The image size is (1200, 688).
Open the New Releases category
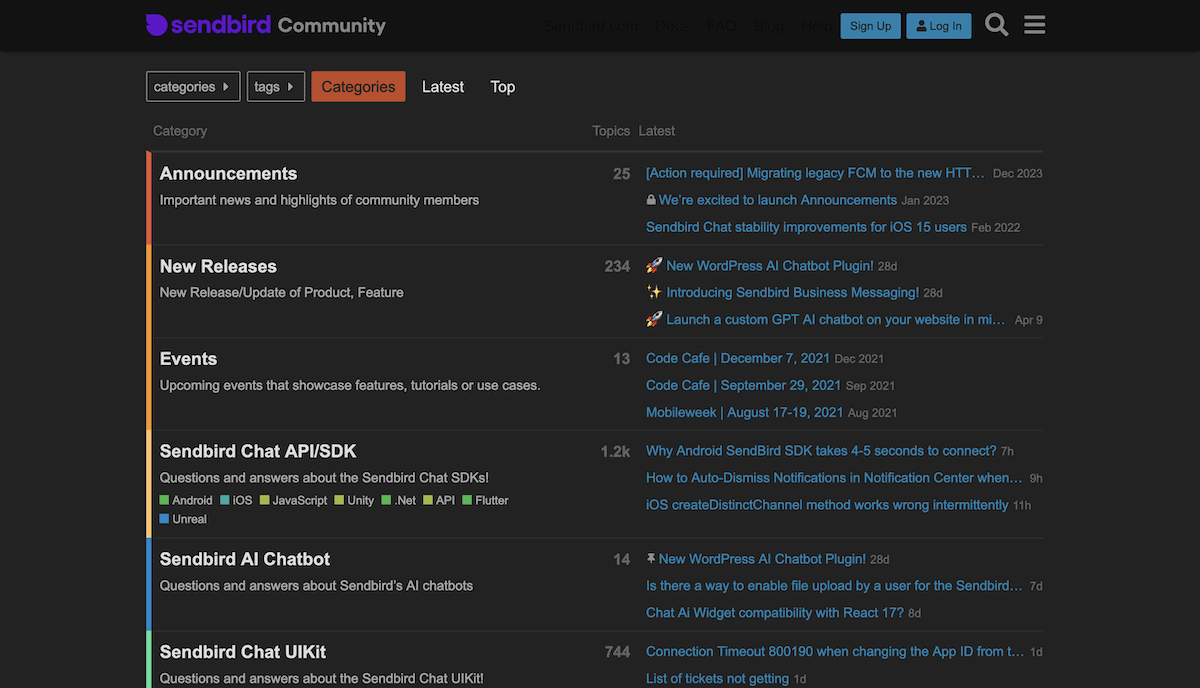[218, 266]
